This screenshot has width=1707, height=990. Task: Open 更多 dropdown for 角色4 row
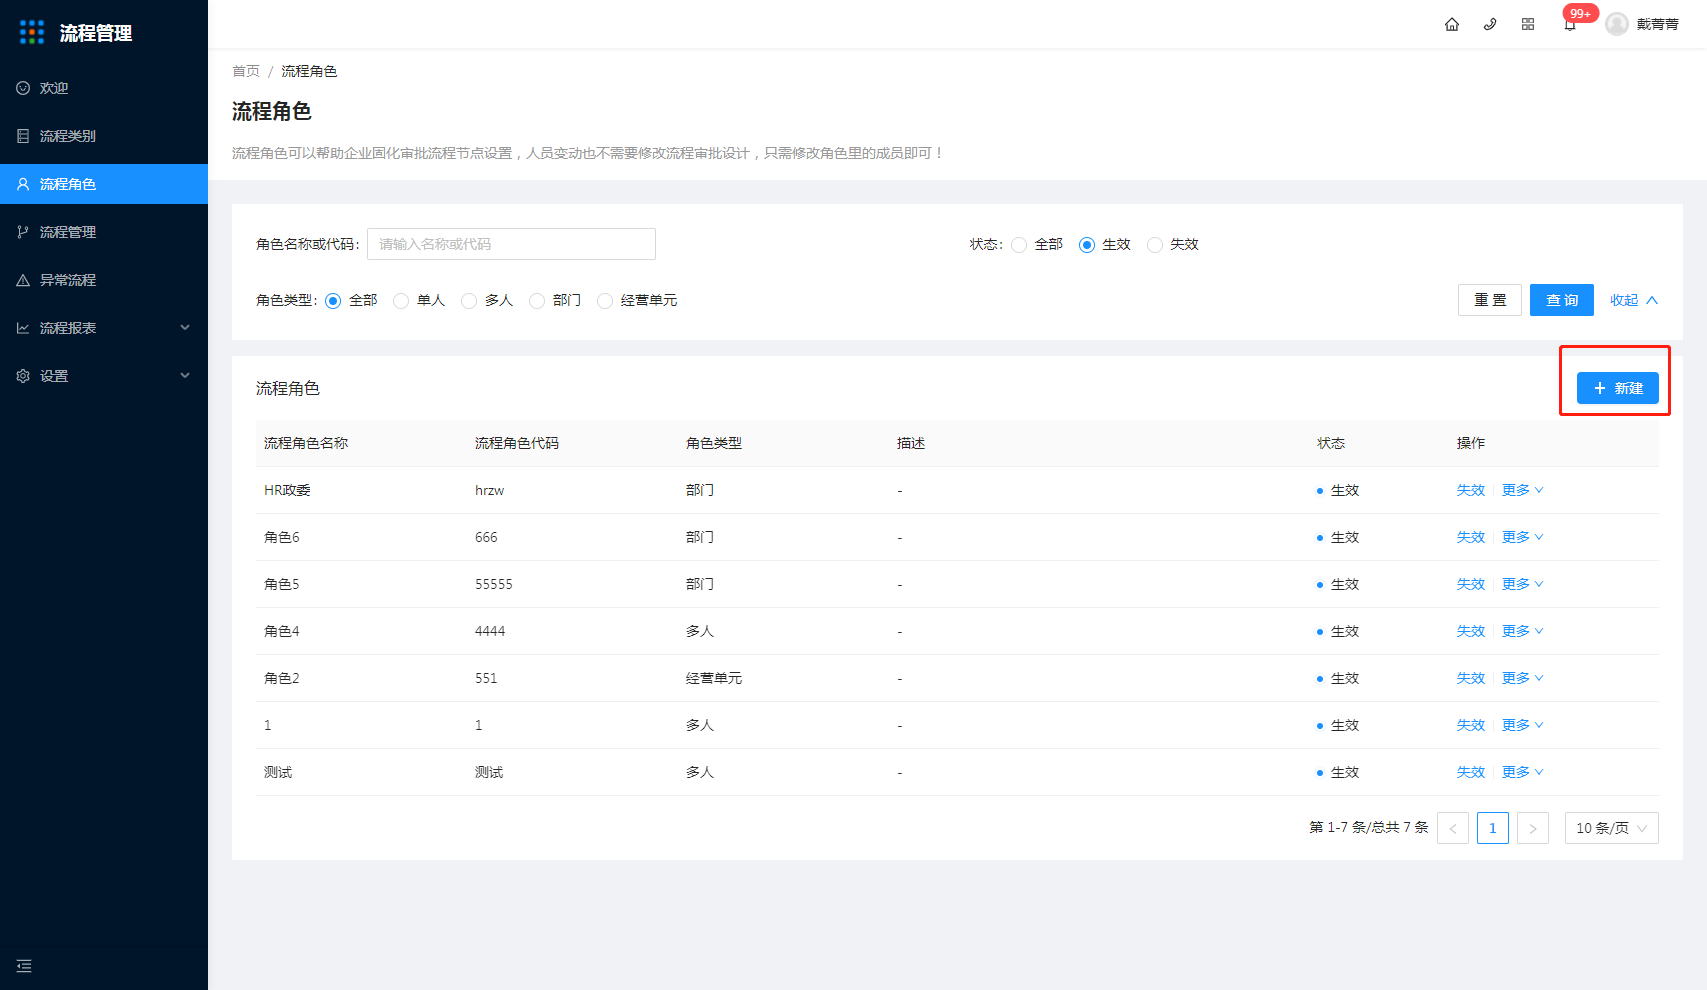tap(1523, 631)
